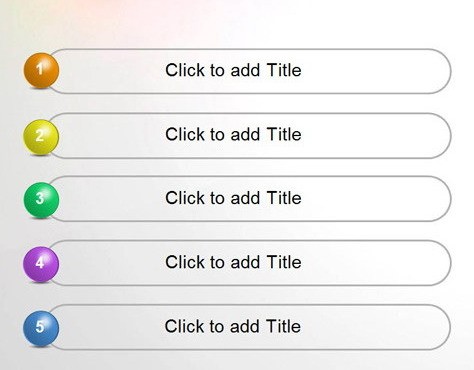This screenshot has width=474, height=370.
Task: Pick the white numeral 5 on the blue sphere
Action: click(x=40, y=327)
